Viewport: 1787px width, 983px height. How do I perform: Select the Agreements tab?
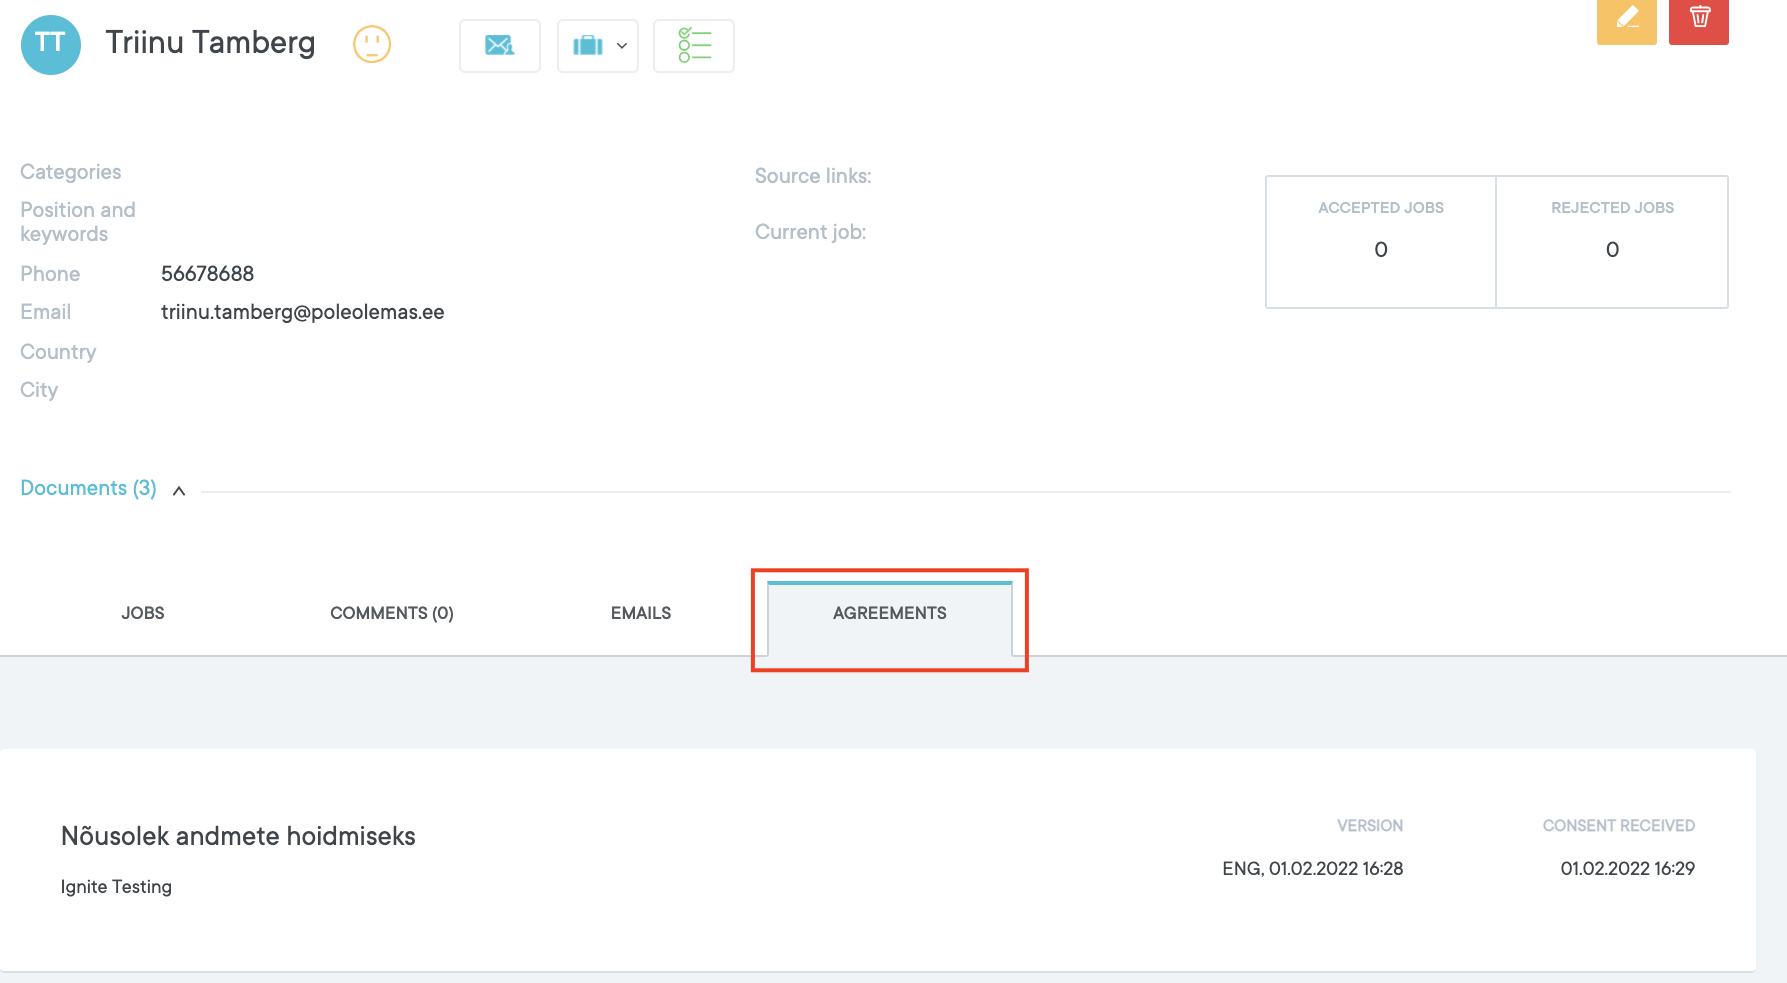click(889, 613)
